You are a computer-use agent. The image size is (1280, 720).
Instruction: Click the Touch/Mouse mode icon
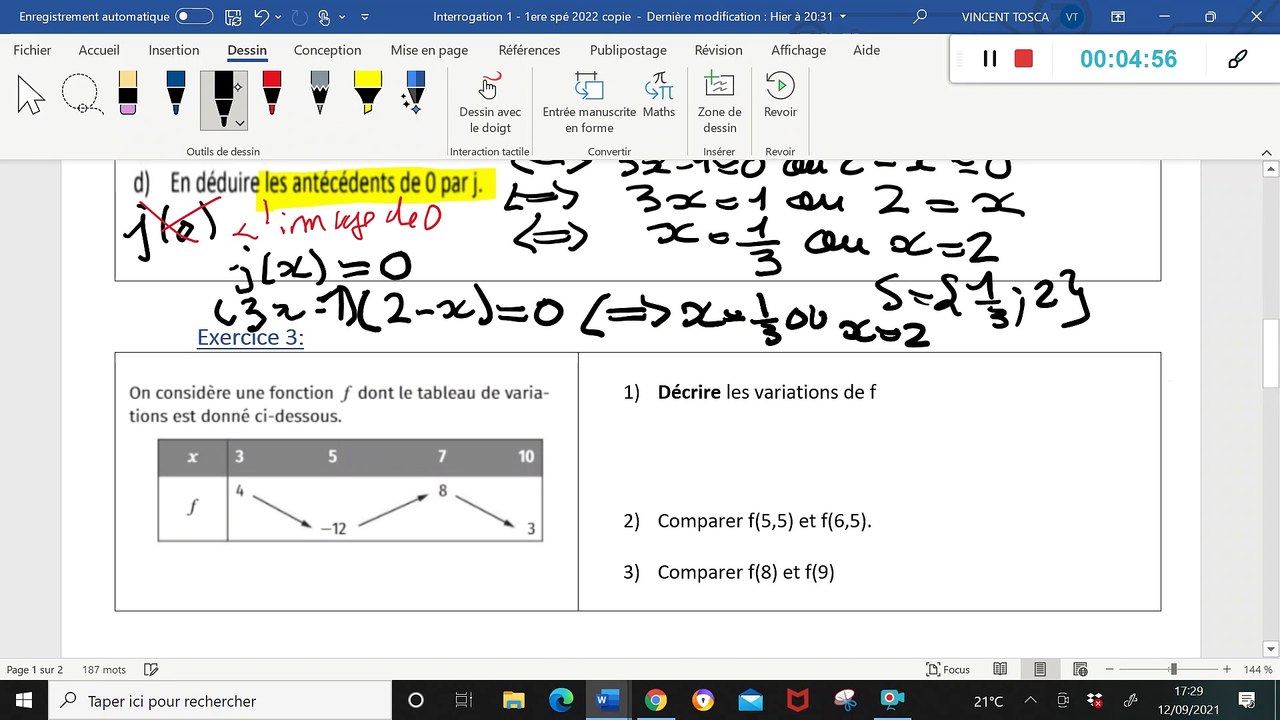(x=324, y=17)
